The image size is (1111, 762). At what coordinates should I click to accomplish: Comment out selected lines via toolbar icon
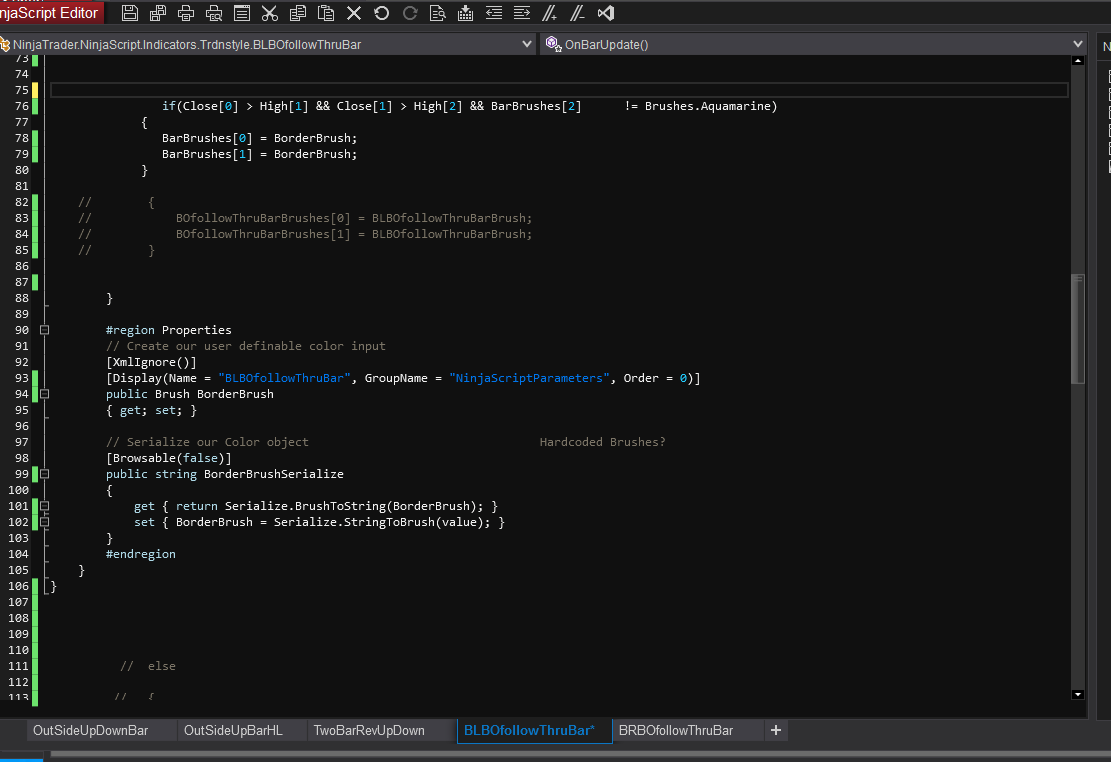[549, 13]
